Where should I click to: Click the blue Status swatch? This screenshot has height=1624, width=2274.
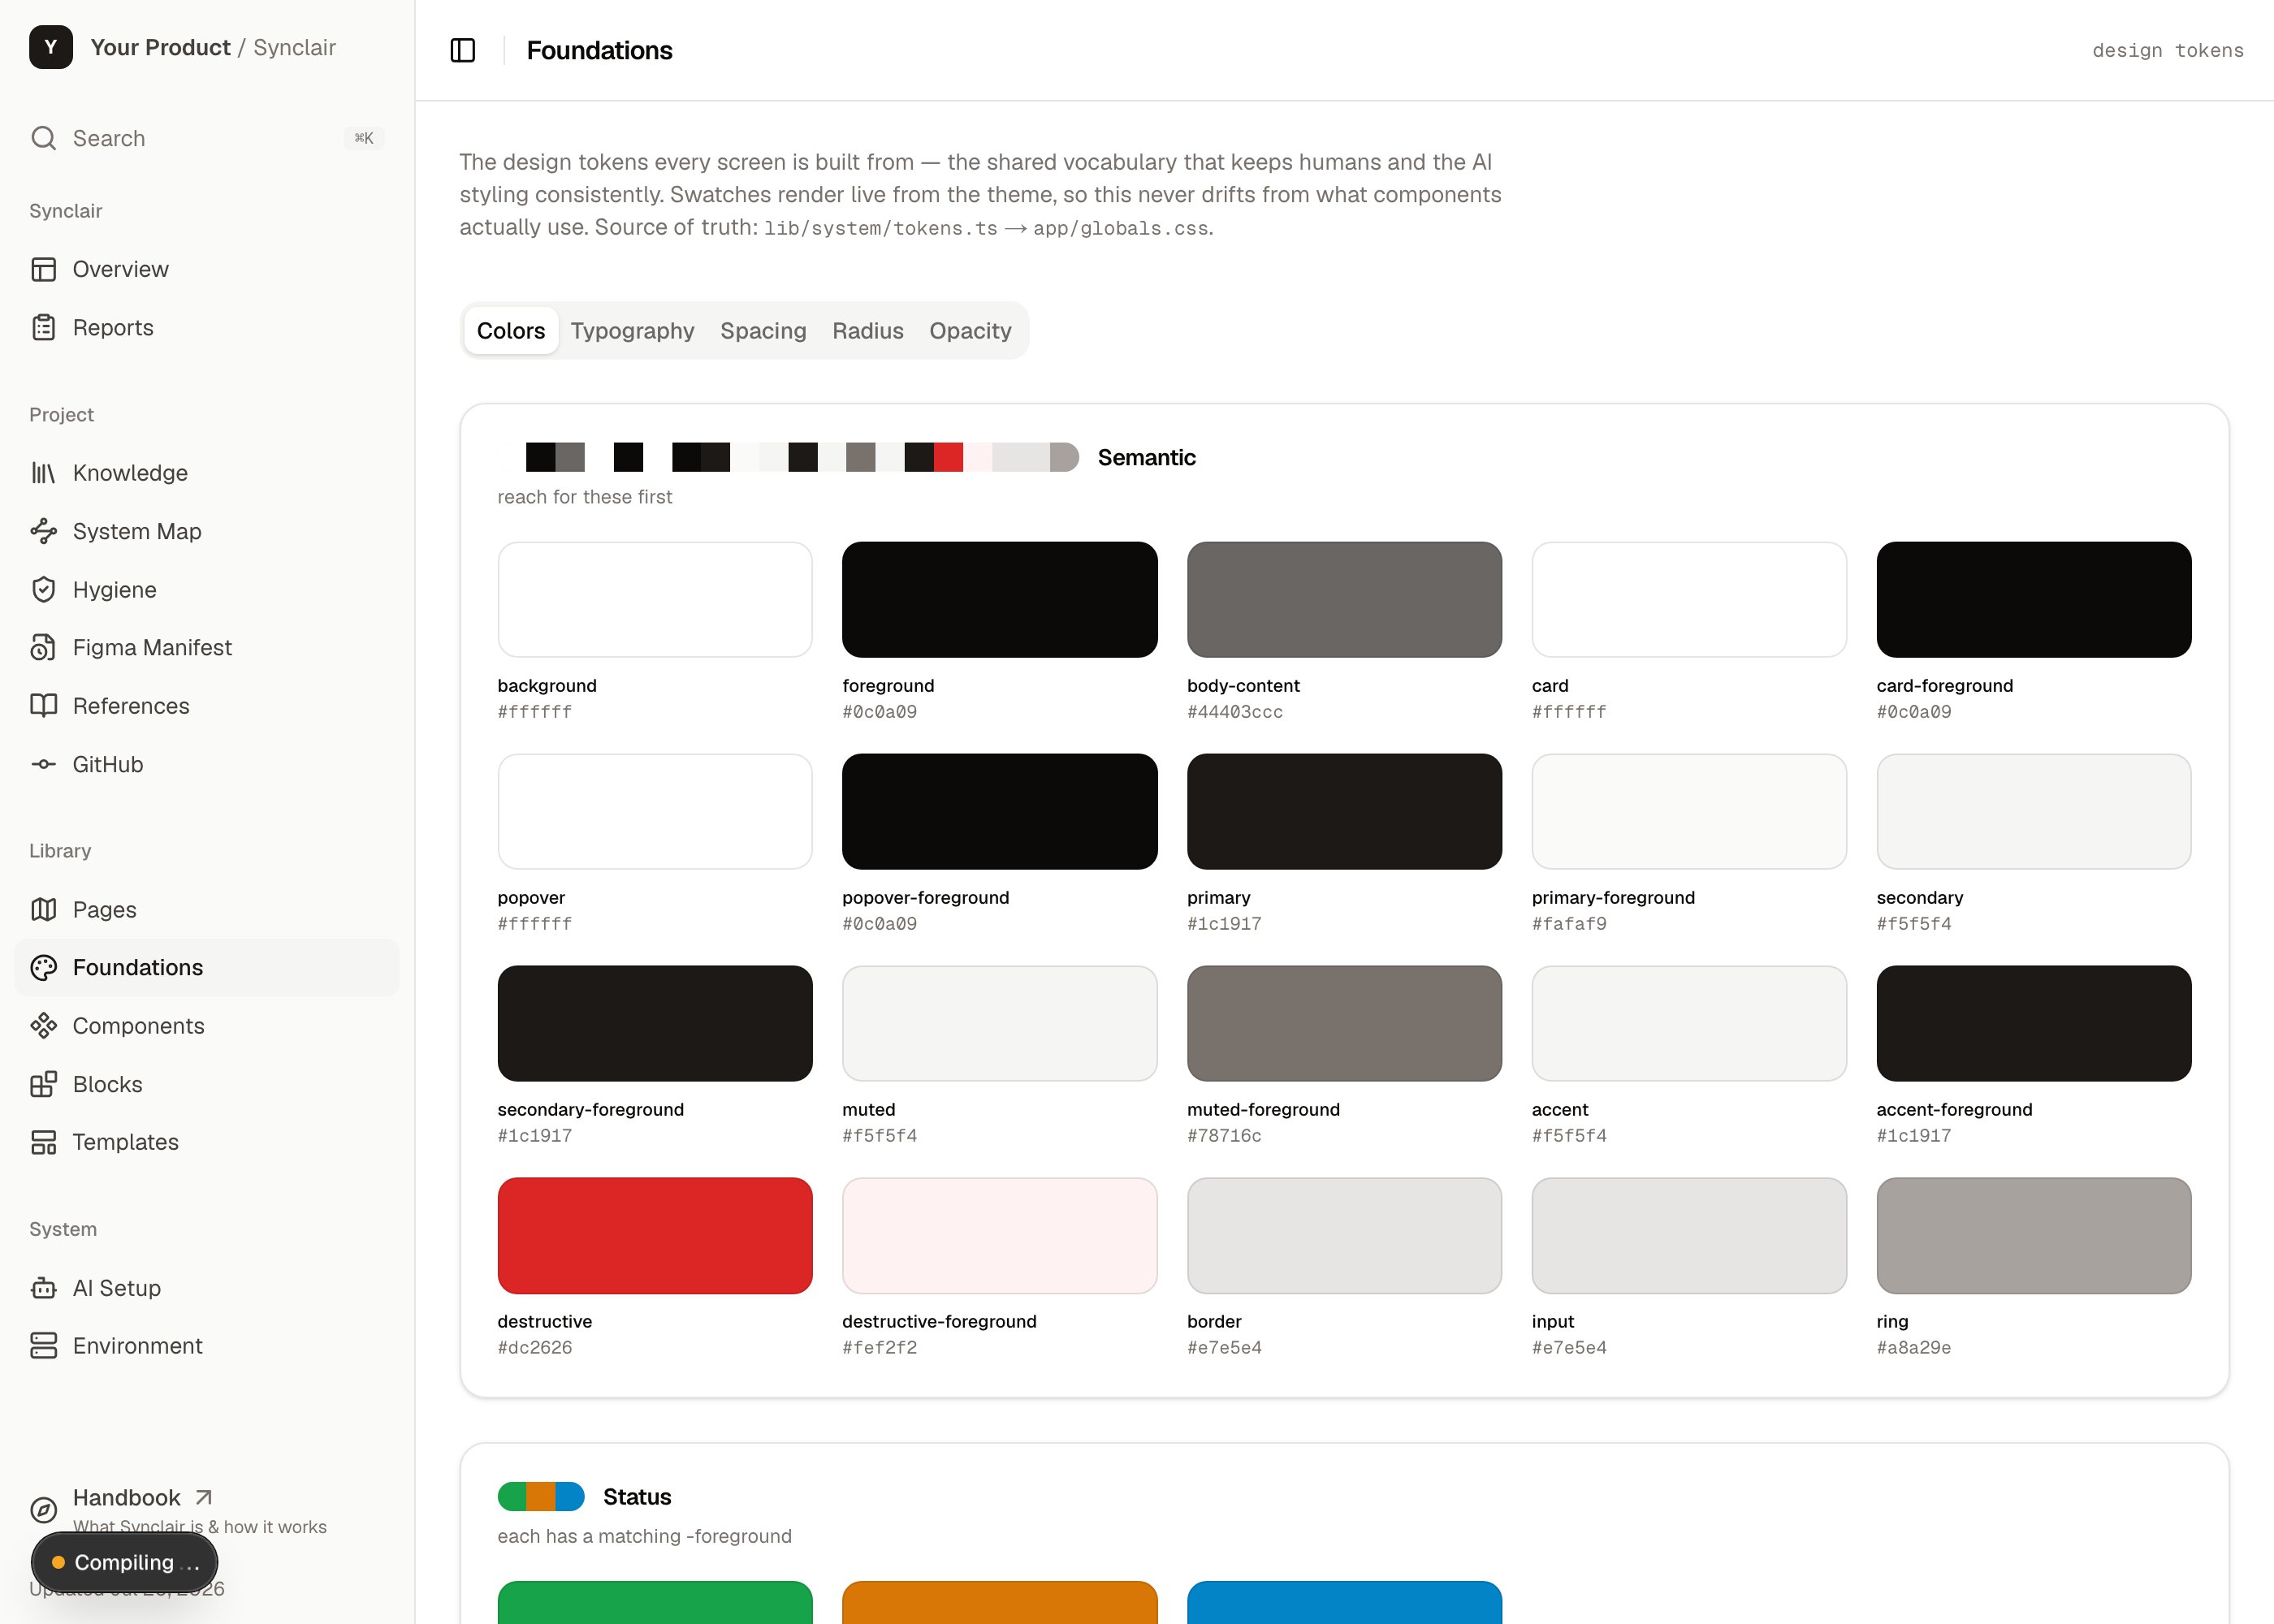1344,1602
